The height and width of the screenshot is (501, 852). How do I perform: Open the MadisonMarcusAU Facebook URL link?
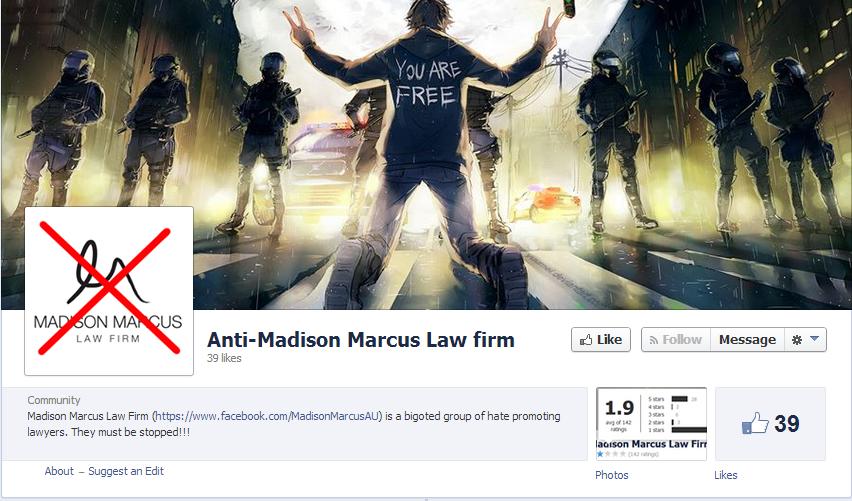pos(268,416)
